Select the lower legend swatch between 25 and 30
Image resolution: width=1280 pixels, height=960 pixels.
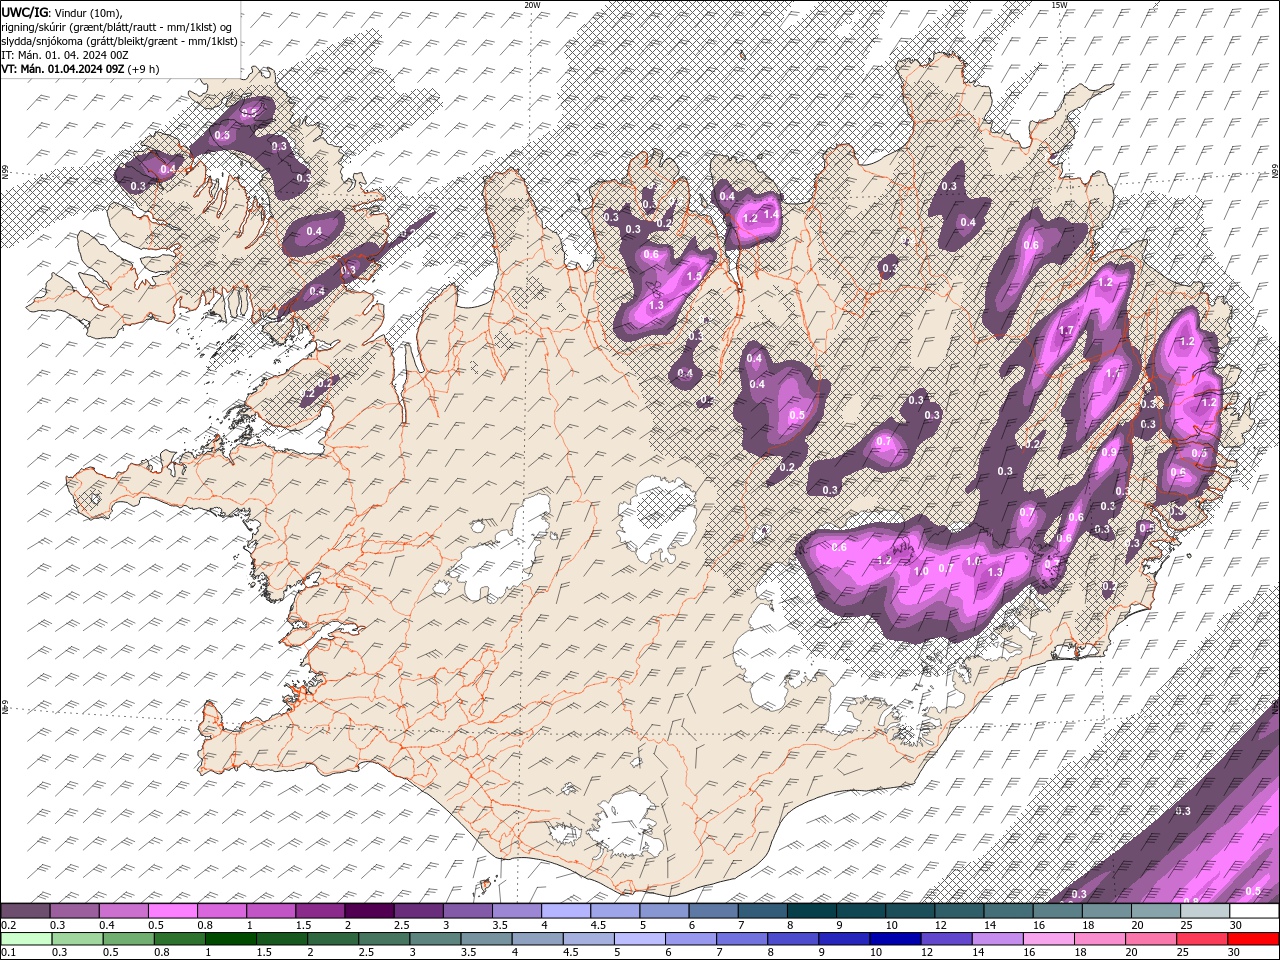1203,939
